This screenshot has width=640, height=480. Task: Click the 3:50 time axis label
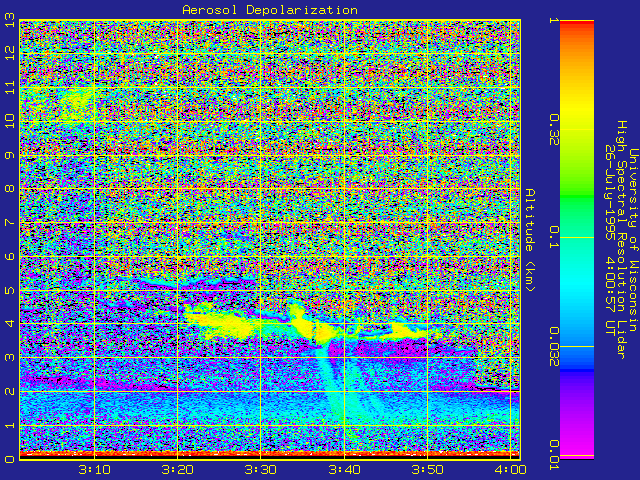[427, 470]
